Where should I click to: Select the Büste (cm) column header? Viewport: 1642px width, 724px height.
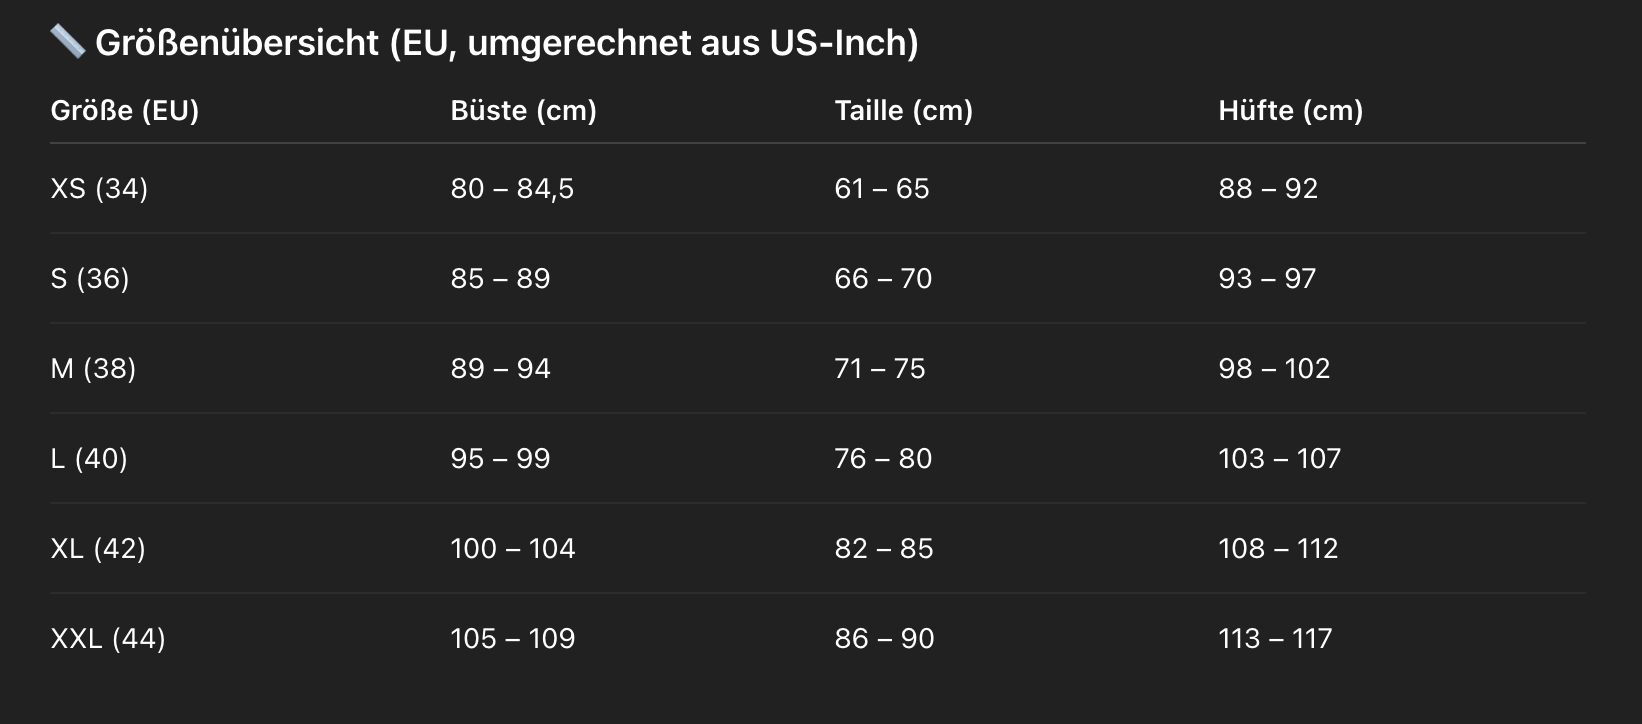click(523, 110)
